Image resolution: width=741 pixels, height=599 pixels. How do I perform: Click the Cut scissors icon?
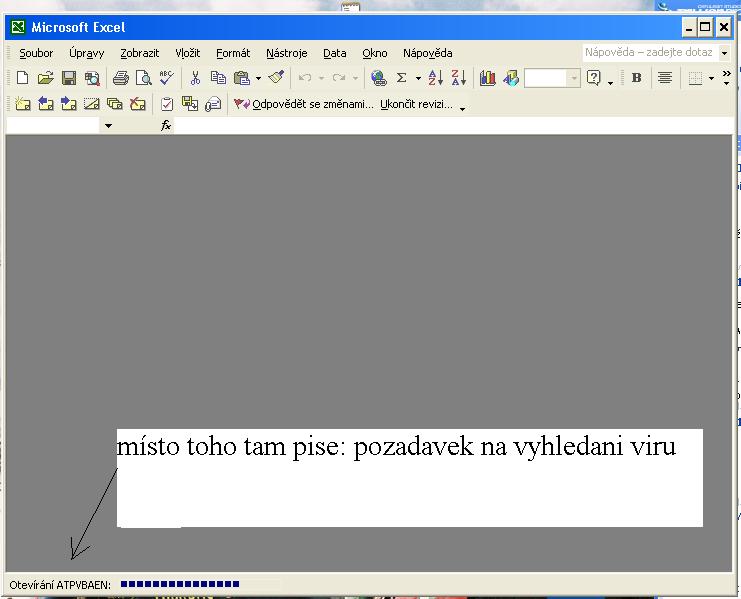click(196, 78)
